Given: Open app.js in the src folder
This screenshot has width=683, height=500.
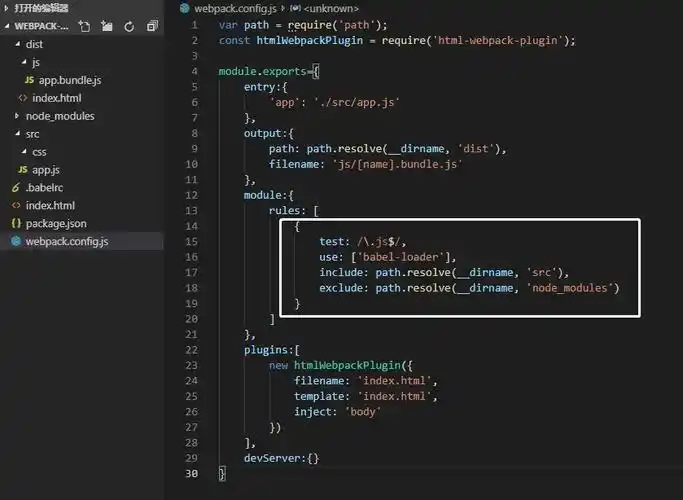Looking at the screenshot, I should pos(46,170).
